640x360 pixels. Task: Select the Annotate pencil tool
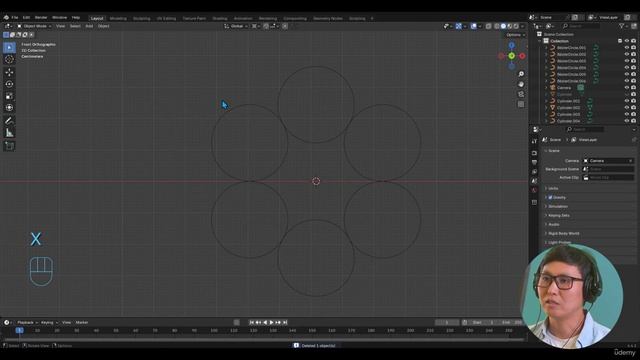point(9,121)
